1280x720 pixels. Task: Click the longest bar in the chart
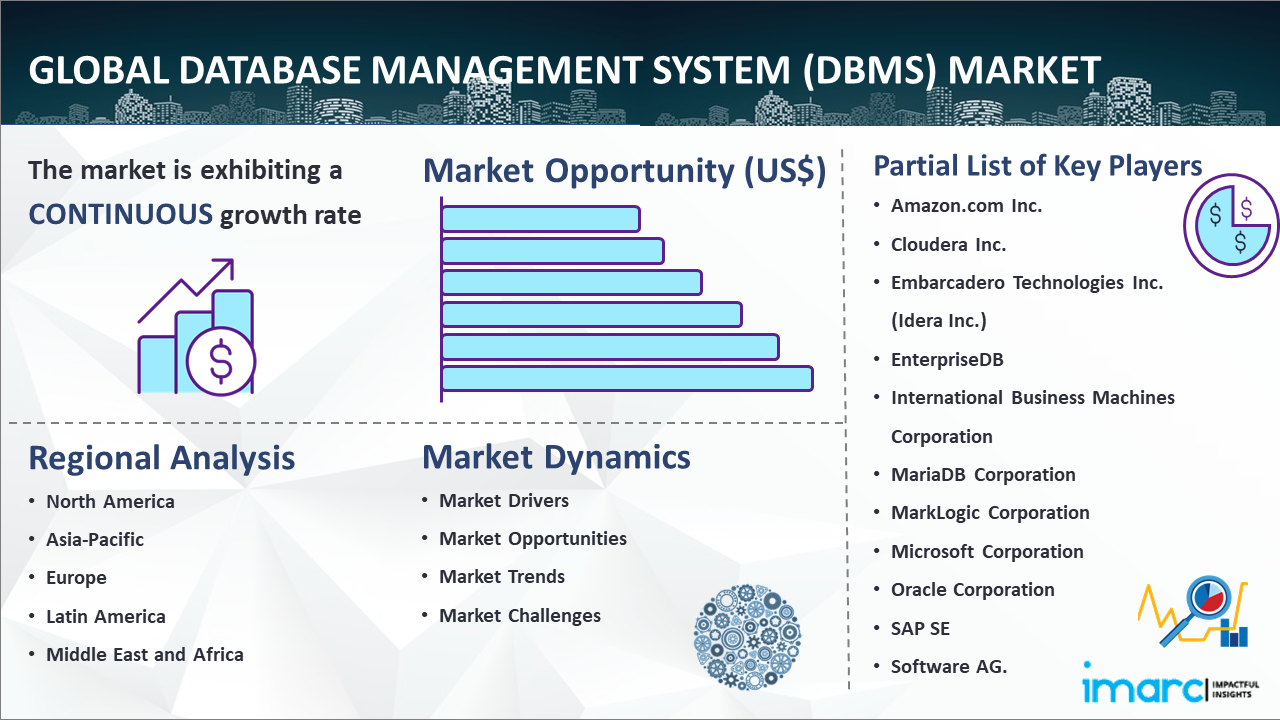[627, 378]
